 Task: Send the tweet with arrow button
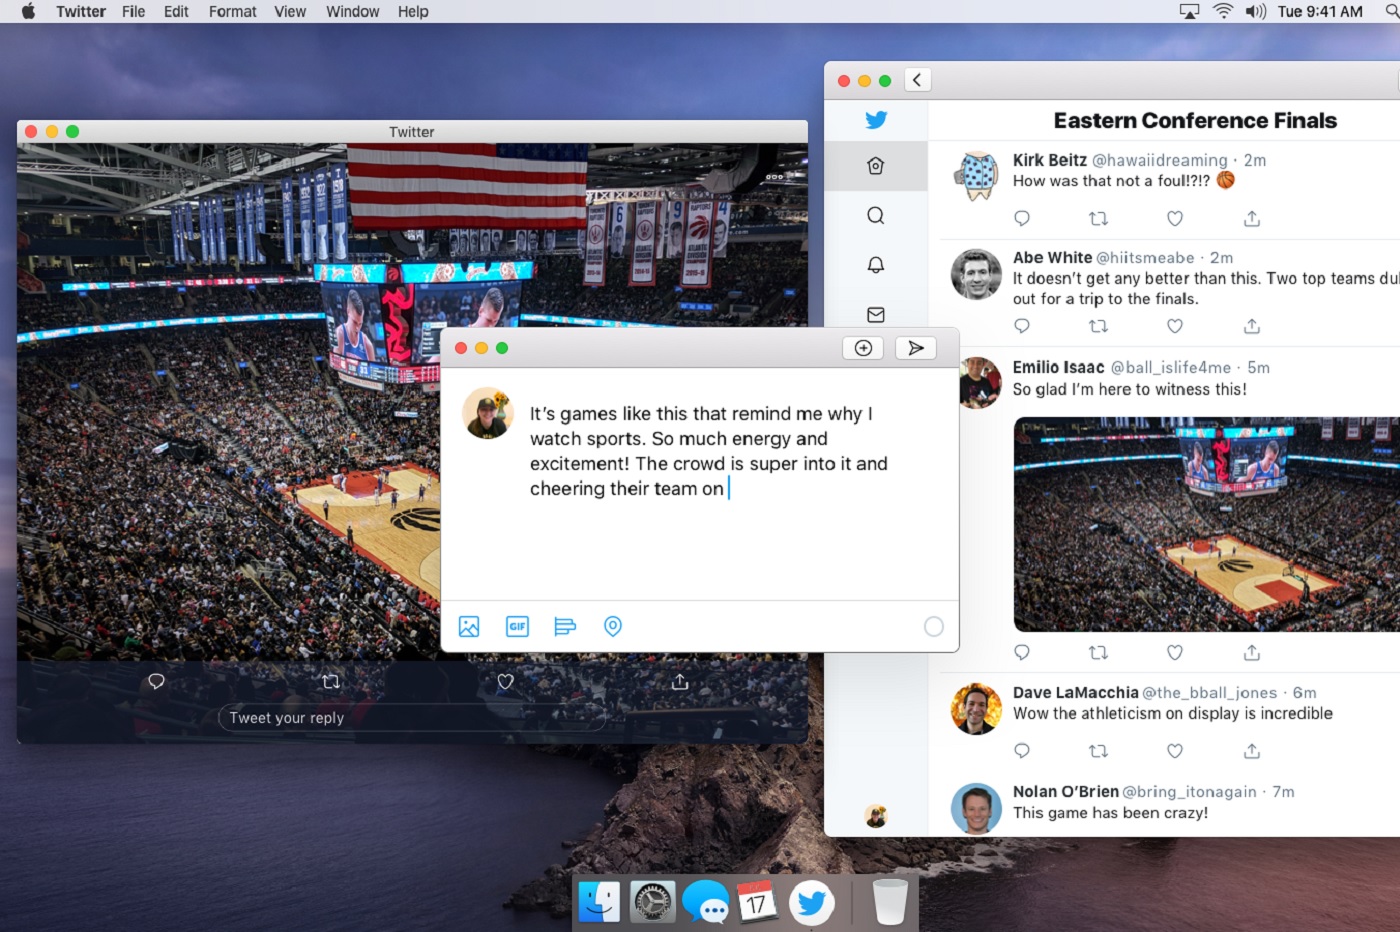tap(915, 348)
